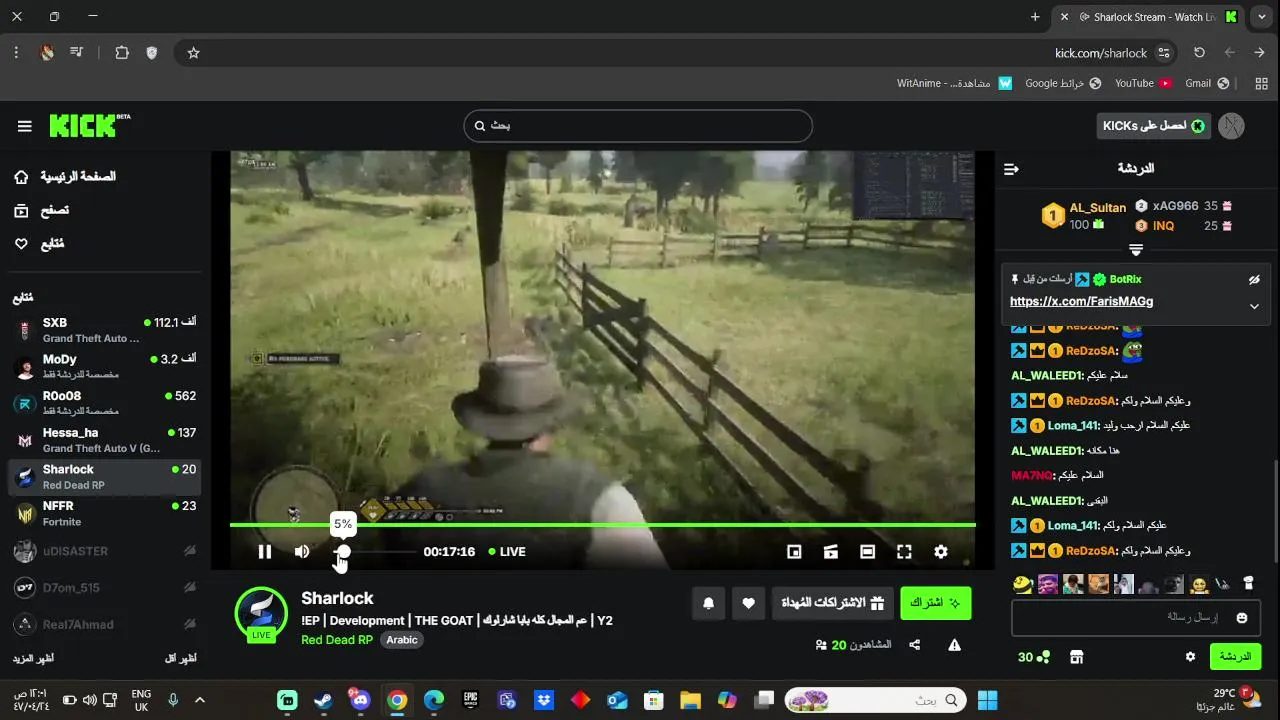Image resolution: width=1280 pixels, height=720 pixels.
Task: Toggle theater mode in the player
Action: click(867, 551)
